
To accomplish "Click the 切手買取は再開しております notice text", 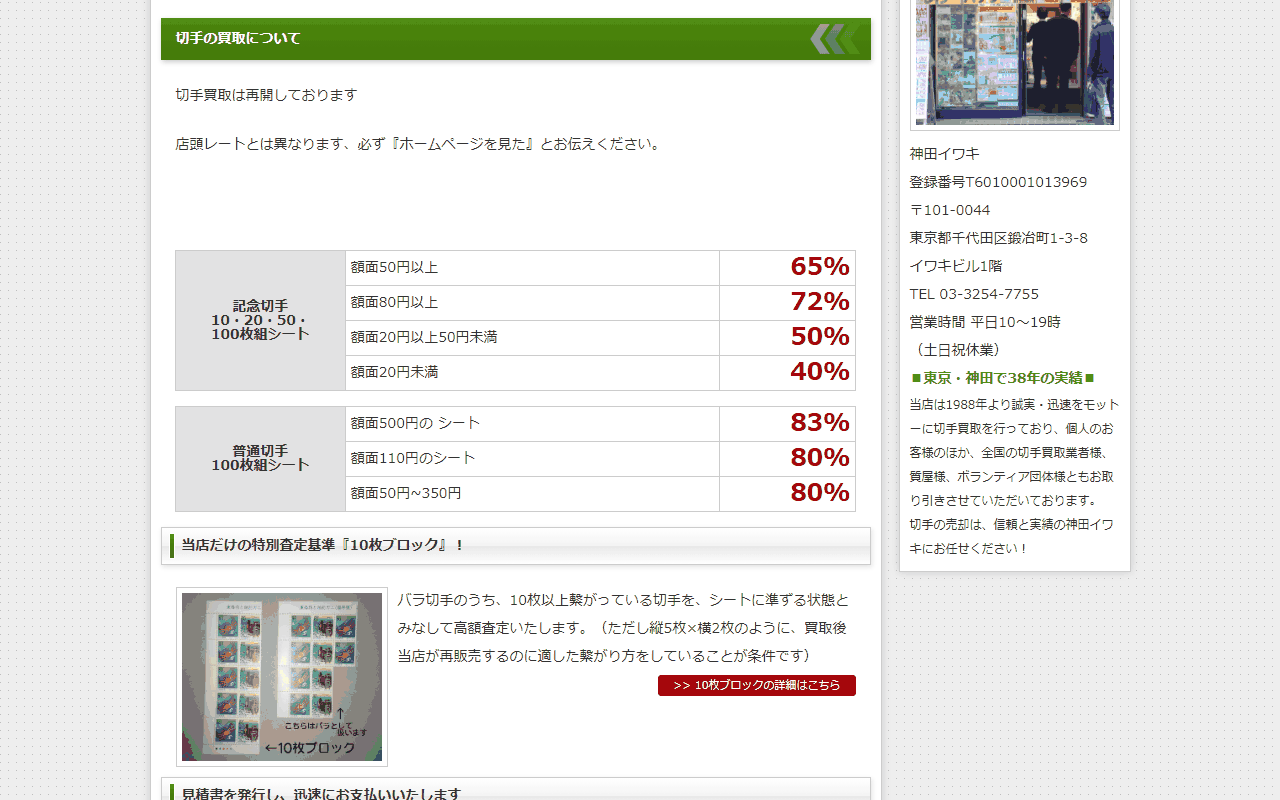I will 266,95.
